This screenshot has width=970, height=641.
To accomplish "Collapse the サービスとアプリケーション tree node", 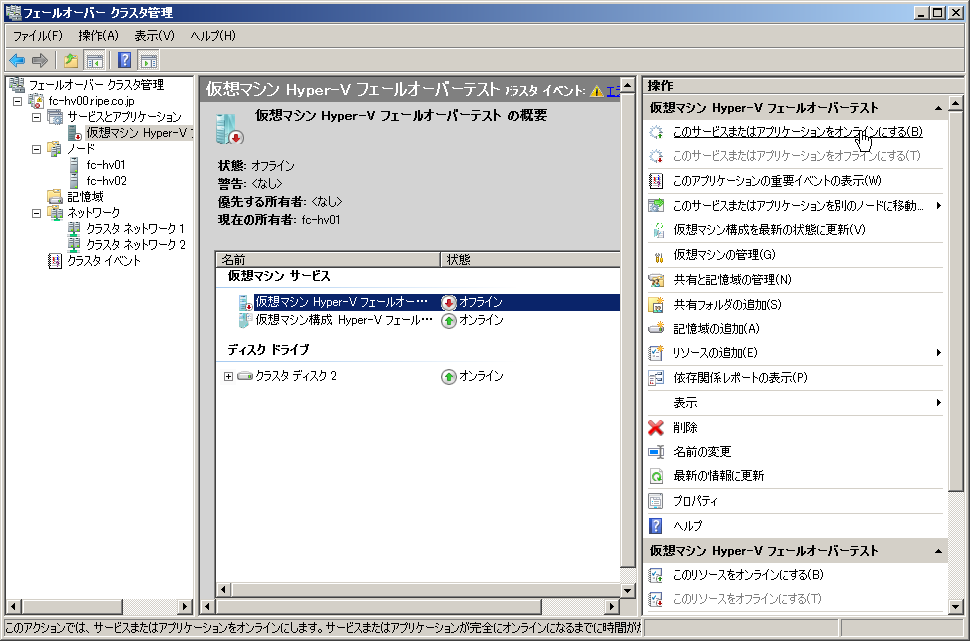I will point(36,117).
